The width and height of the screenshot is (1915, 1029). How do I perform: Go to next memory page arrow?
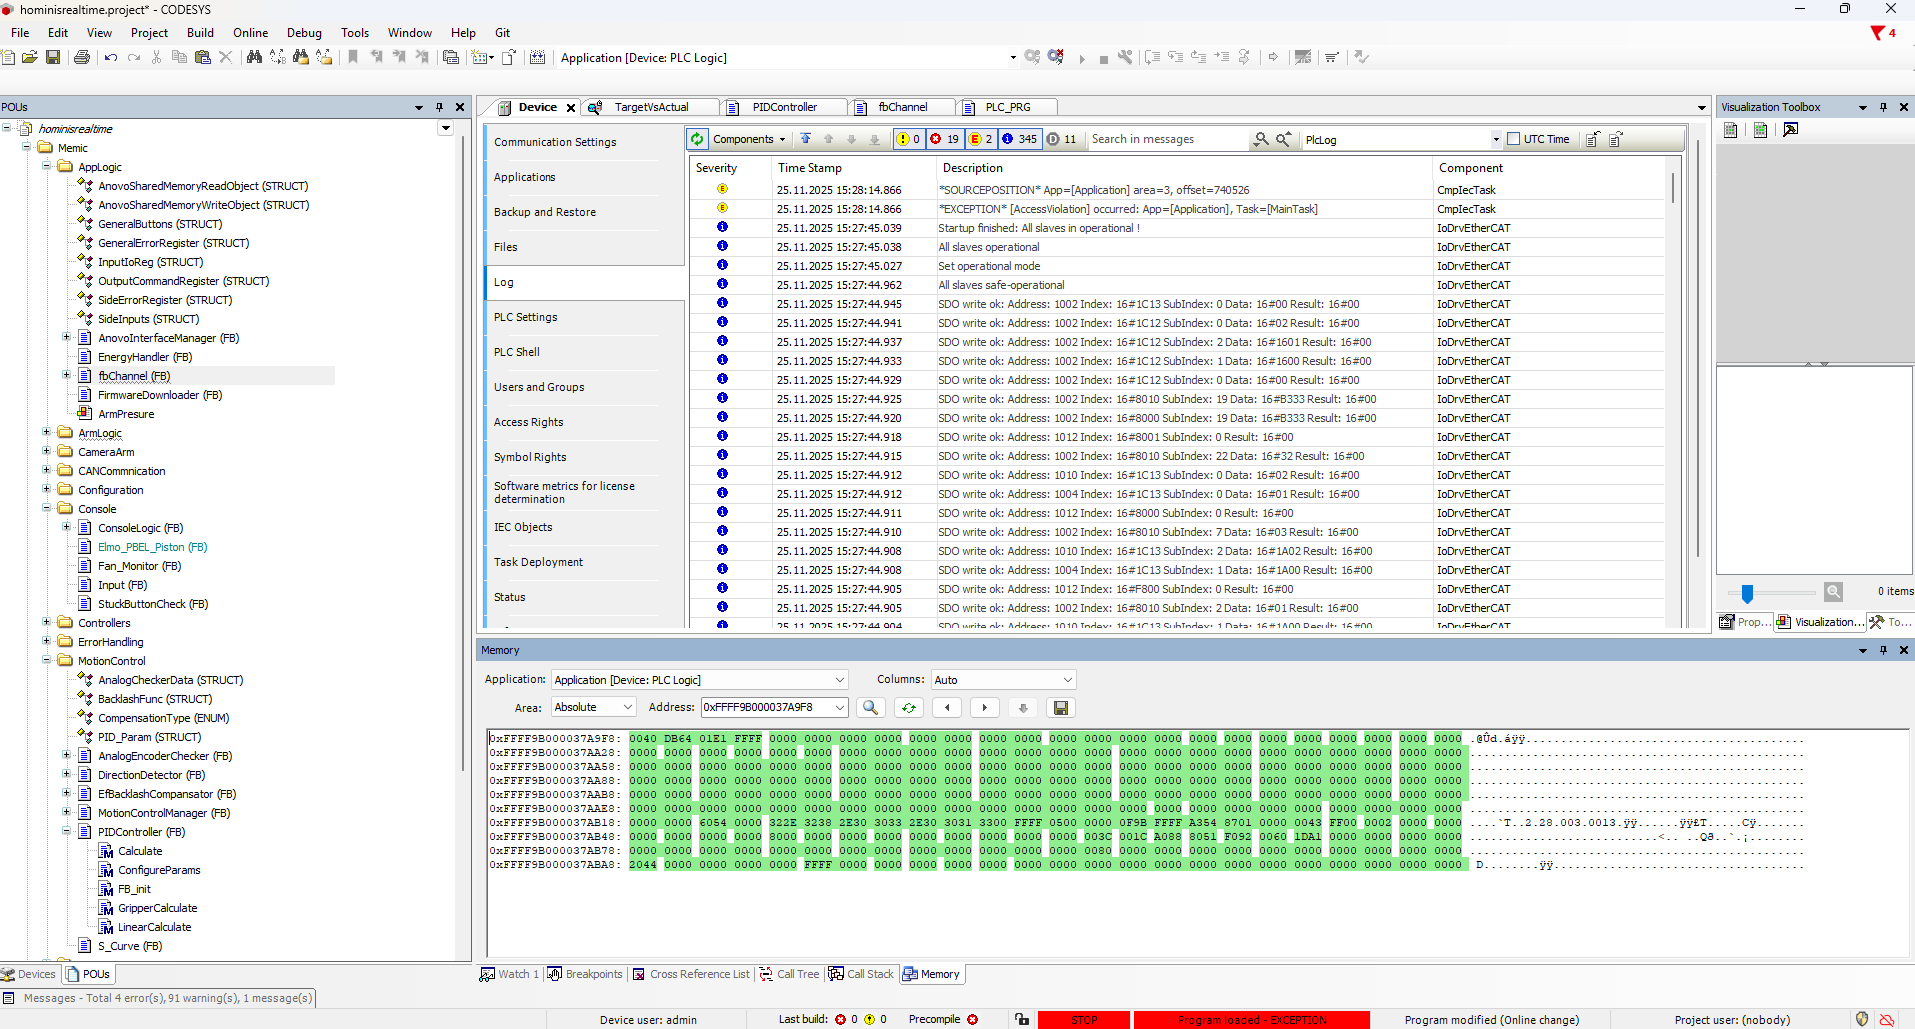(x=985, y=708)
